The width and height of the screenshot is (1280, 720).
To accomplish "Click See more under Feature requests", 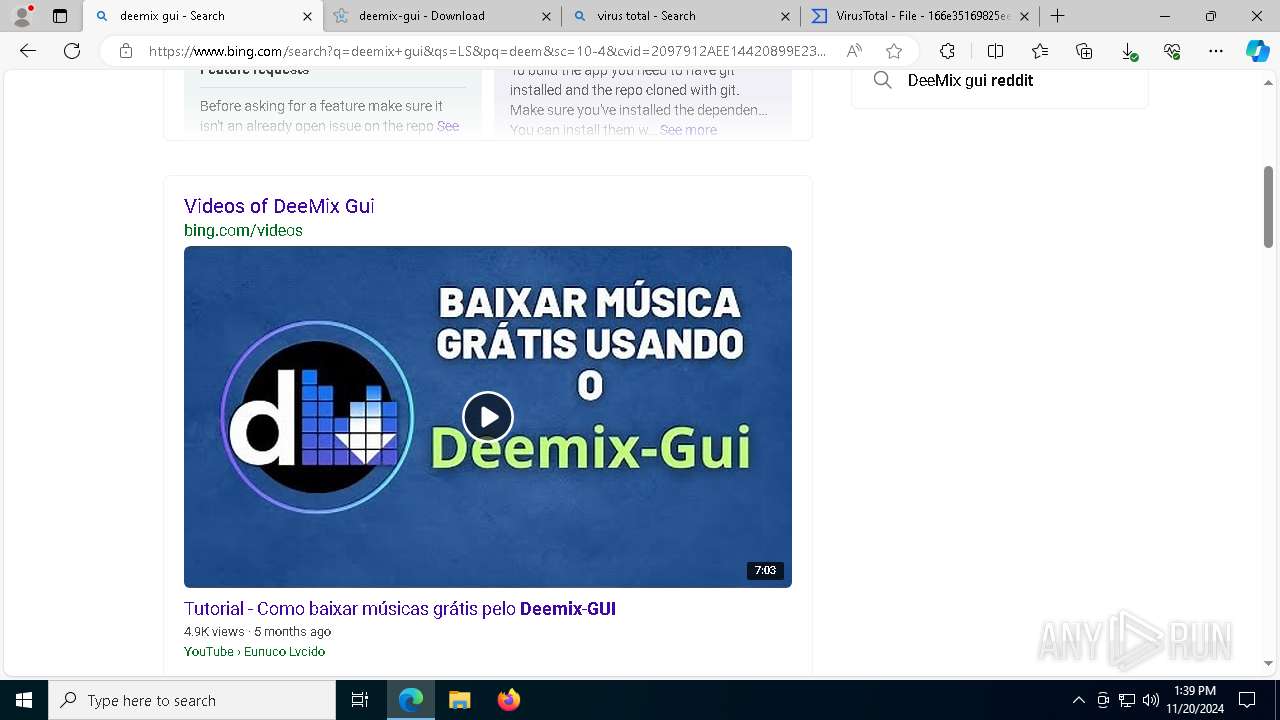I will pos(448,126).
